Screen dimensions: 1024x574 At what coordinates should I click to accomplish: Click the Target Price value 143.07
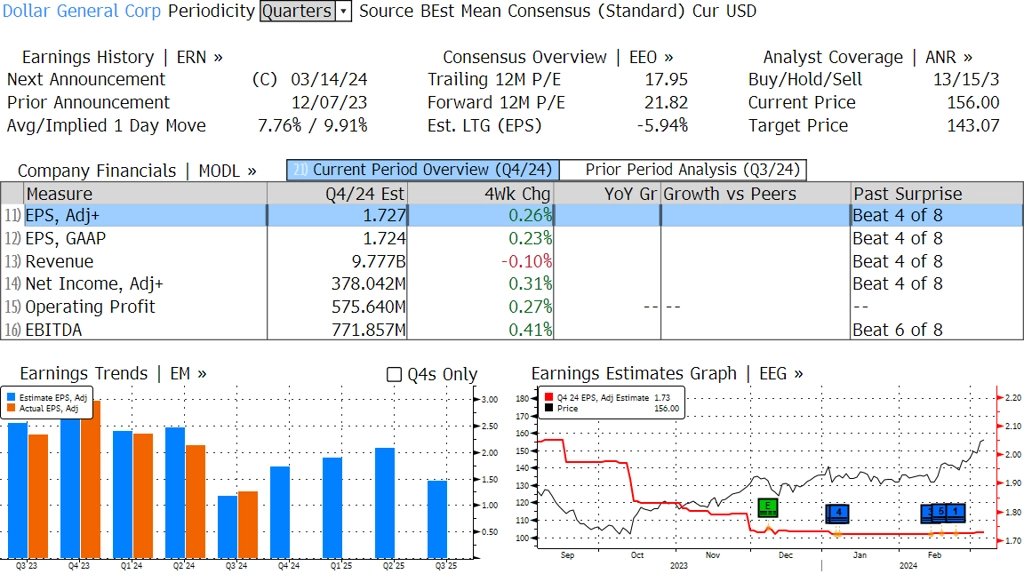(x=973, y=125)
